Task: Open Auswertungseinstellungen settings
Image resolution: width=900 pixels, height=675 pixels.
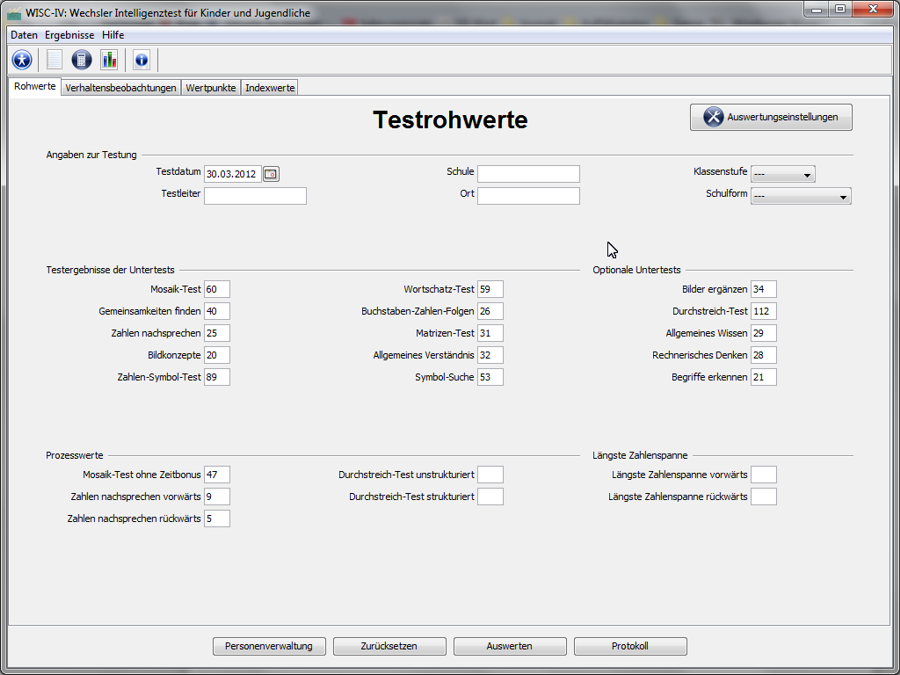Action: (771, 117)
